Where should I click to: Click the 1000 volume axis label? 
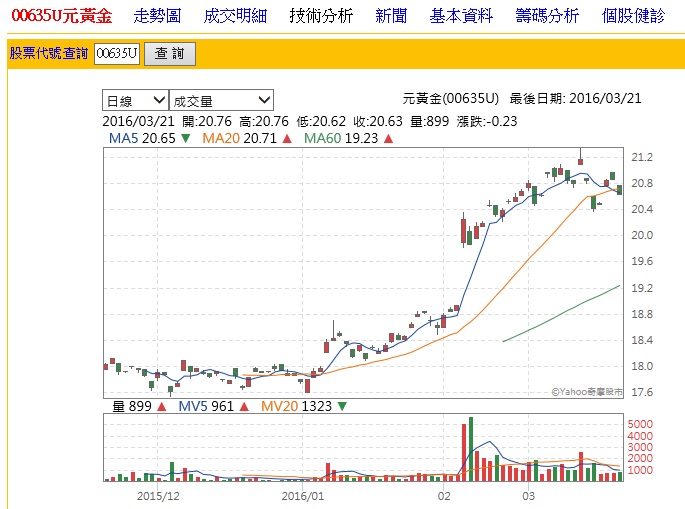click(x=640, y=470)
